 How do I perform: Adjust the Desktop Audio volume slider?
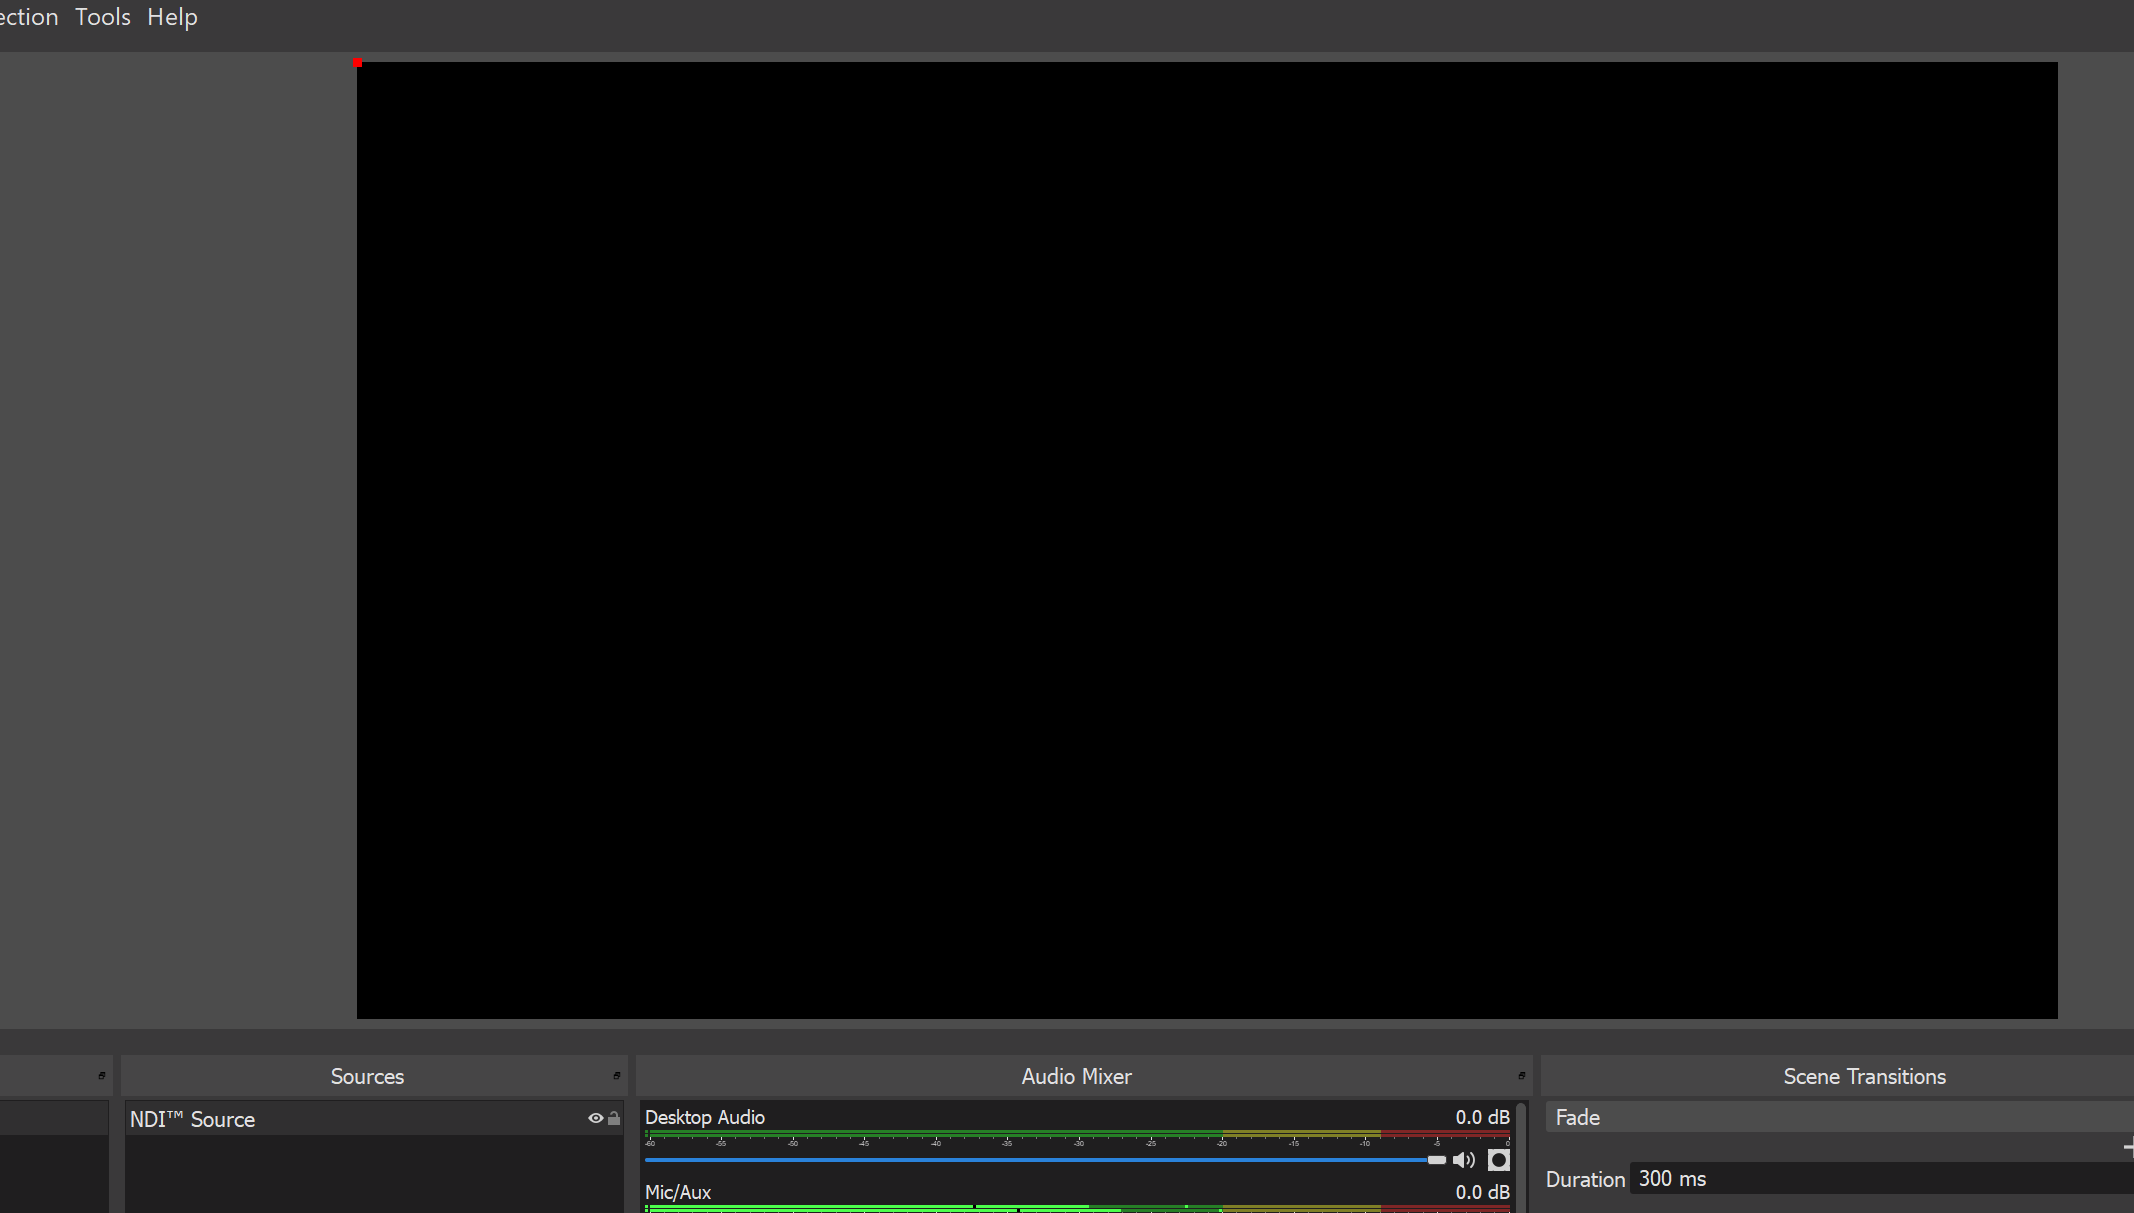[x=1040, y=1160]
